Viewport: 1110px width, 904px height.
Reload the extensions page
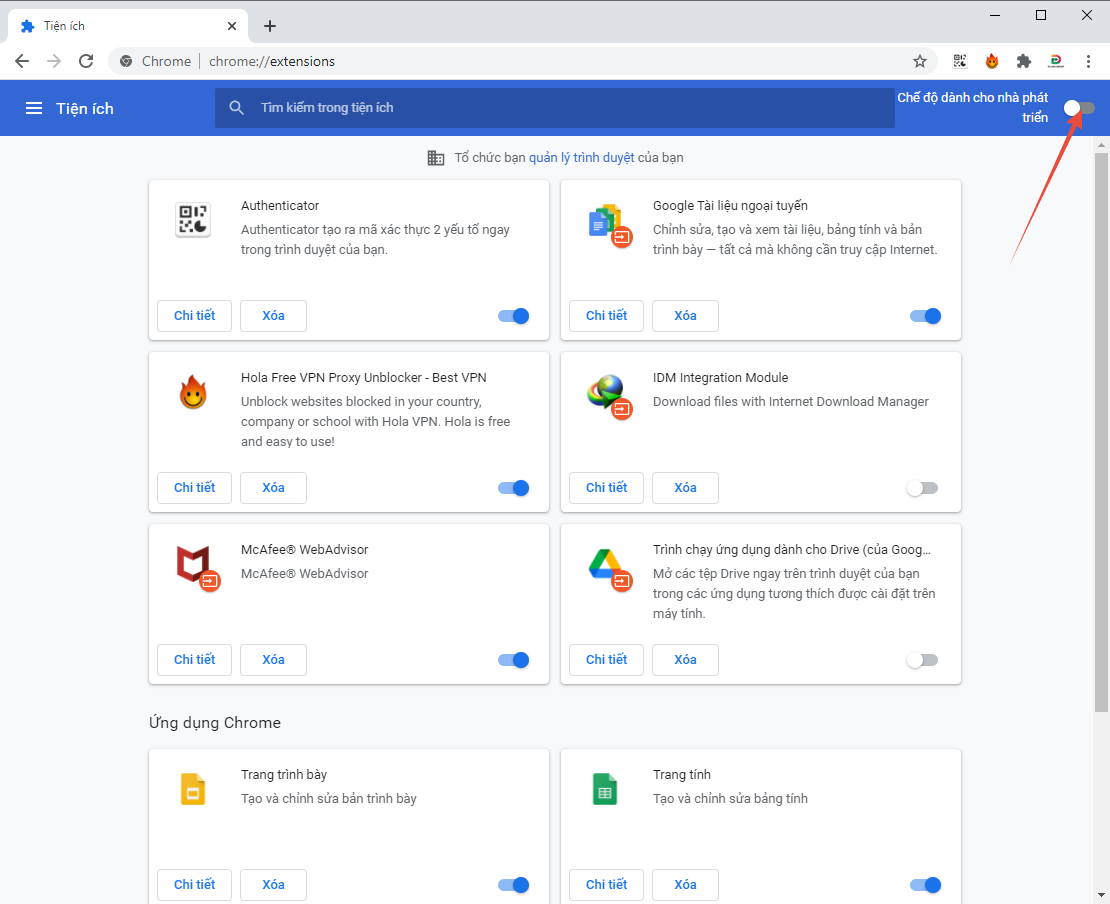click(86, 61)
